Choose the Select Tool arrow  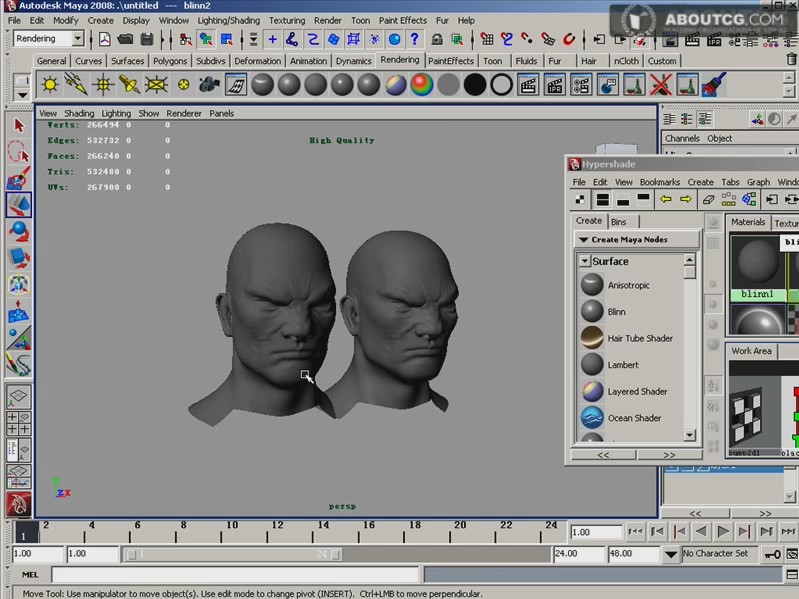pos(19,125)
